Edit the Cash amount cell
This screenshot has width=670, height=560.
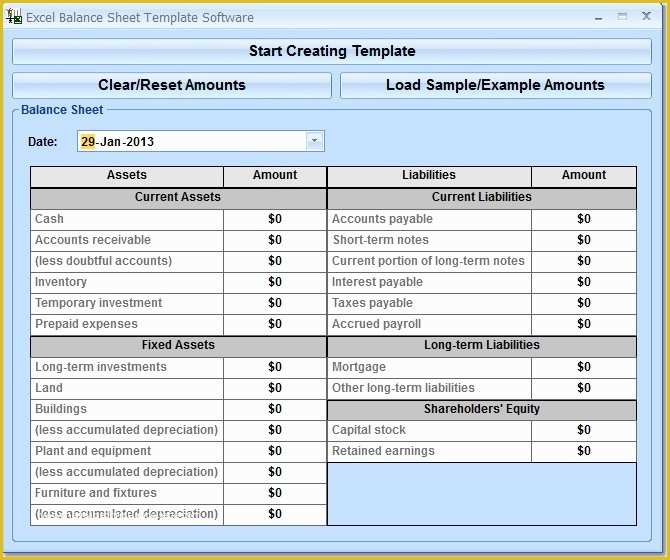[275, 219]
